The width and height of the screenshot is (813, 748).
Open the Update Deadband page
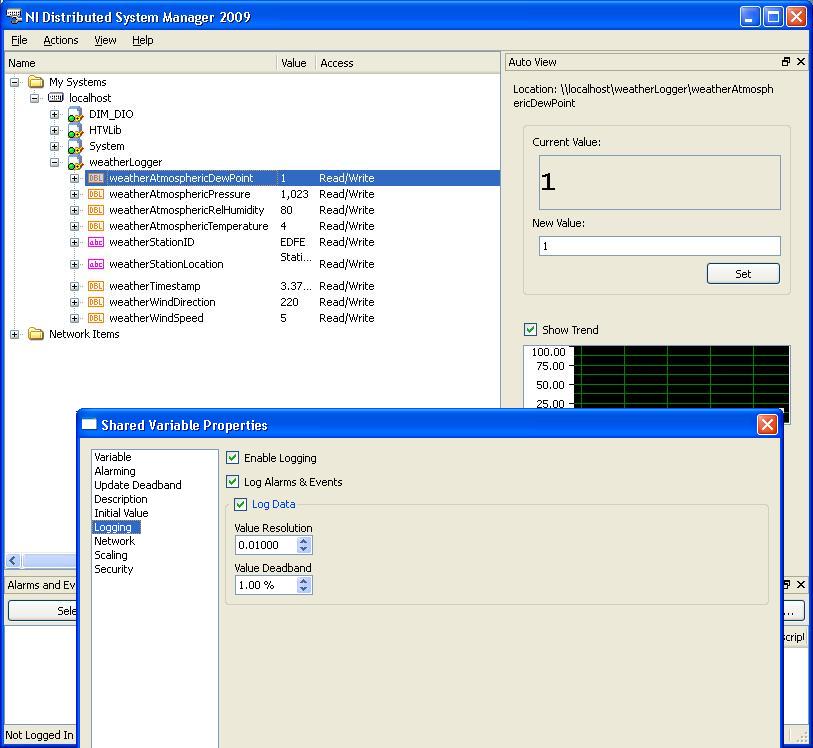click(x=137, y=485)
